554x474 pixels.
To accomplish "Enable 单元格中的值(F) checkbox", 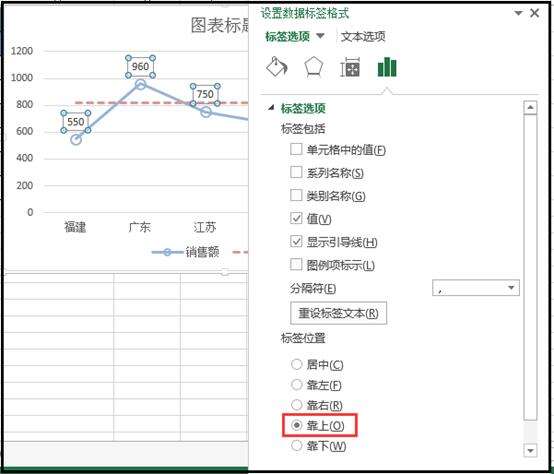I will pyautogui.click(x=296, y=149).
